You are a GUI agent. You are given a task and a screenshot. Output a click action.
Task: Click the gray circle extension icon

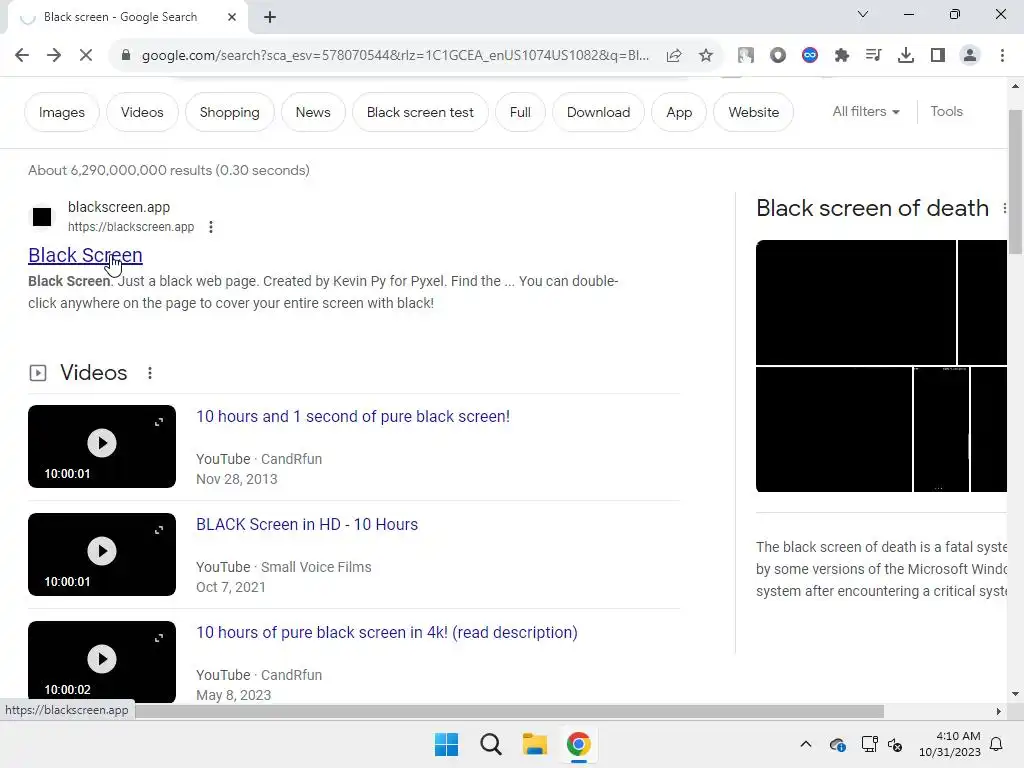point(778,56)
